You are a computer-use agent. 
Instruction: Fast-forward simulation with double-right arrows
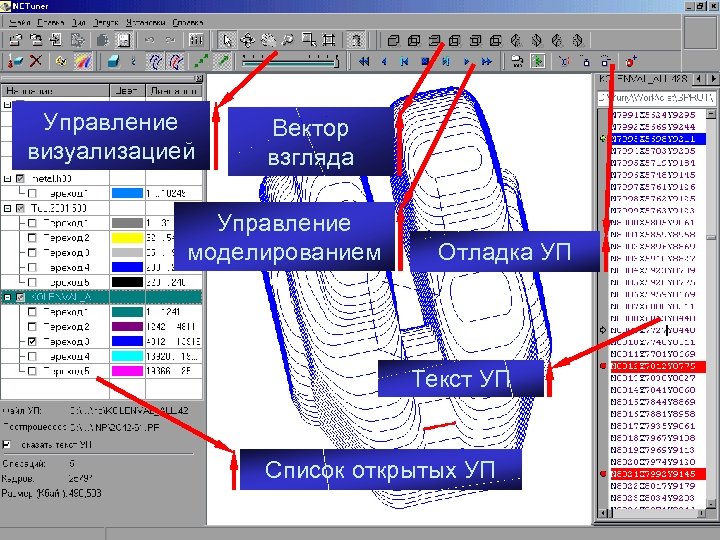click(x=487, y=61)
